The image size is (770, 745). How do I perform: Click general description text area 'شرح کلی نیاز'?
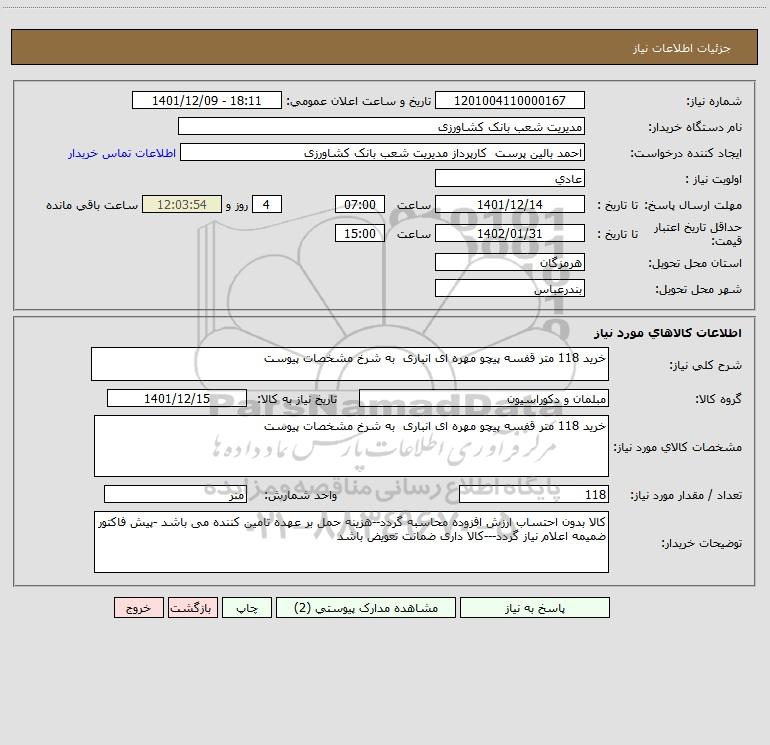pyautogui.click(x=350, y=364)
